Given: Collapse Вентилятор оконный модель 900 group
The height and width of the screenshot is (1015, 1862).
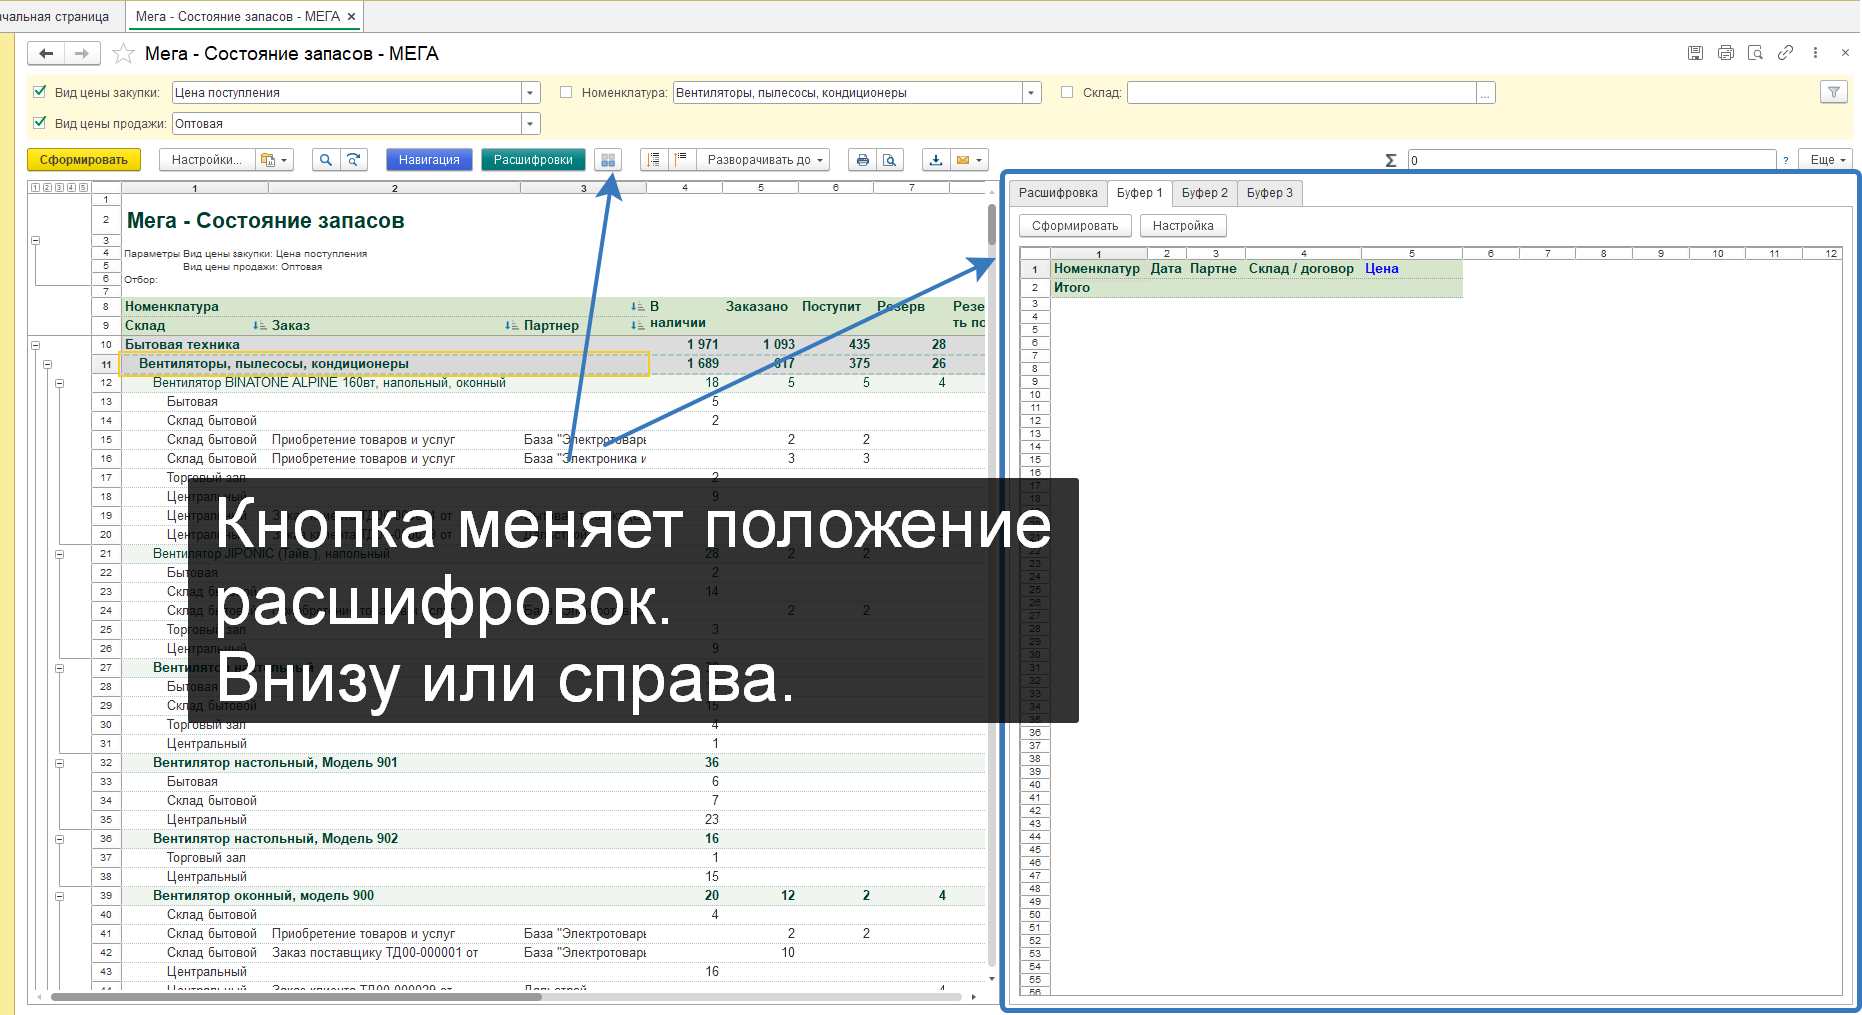Looking at the screenshot, I should [x=60, y=896].
